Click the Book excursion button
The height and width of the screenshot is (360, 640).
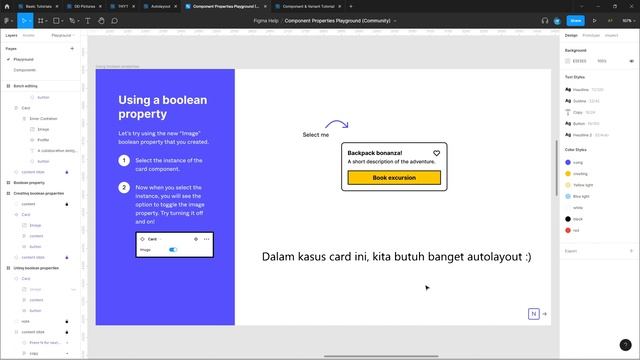coord(394,178)
